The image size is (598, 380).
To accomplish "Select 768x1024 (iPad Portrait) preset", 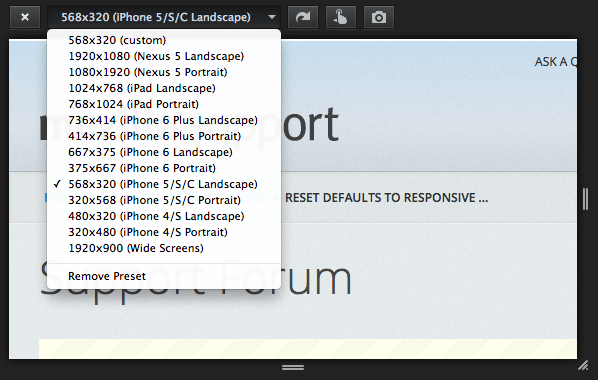I will (x=164, y=104).
